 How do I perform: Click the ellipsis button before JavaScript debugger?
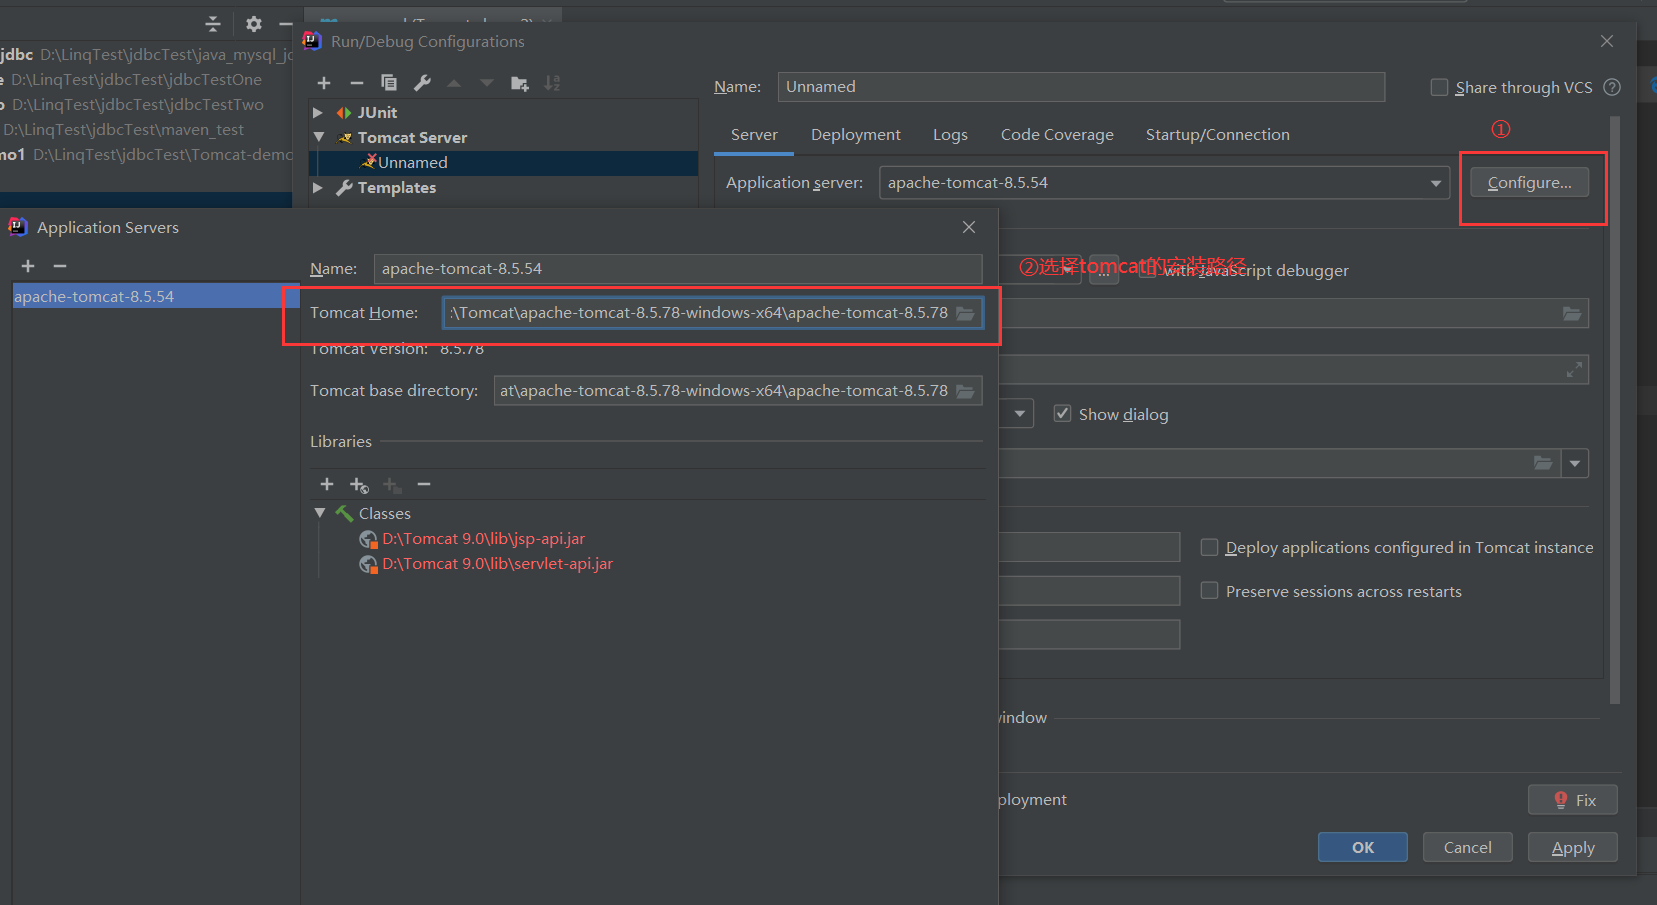pyautogui.click(x=1104, y=270)
